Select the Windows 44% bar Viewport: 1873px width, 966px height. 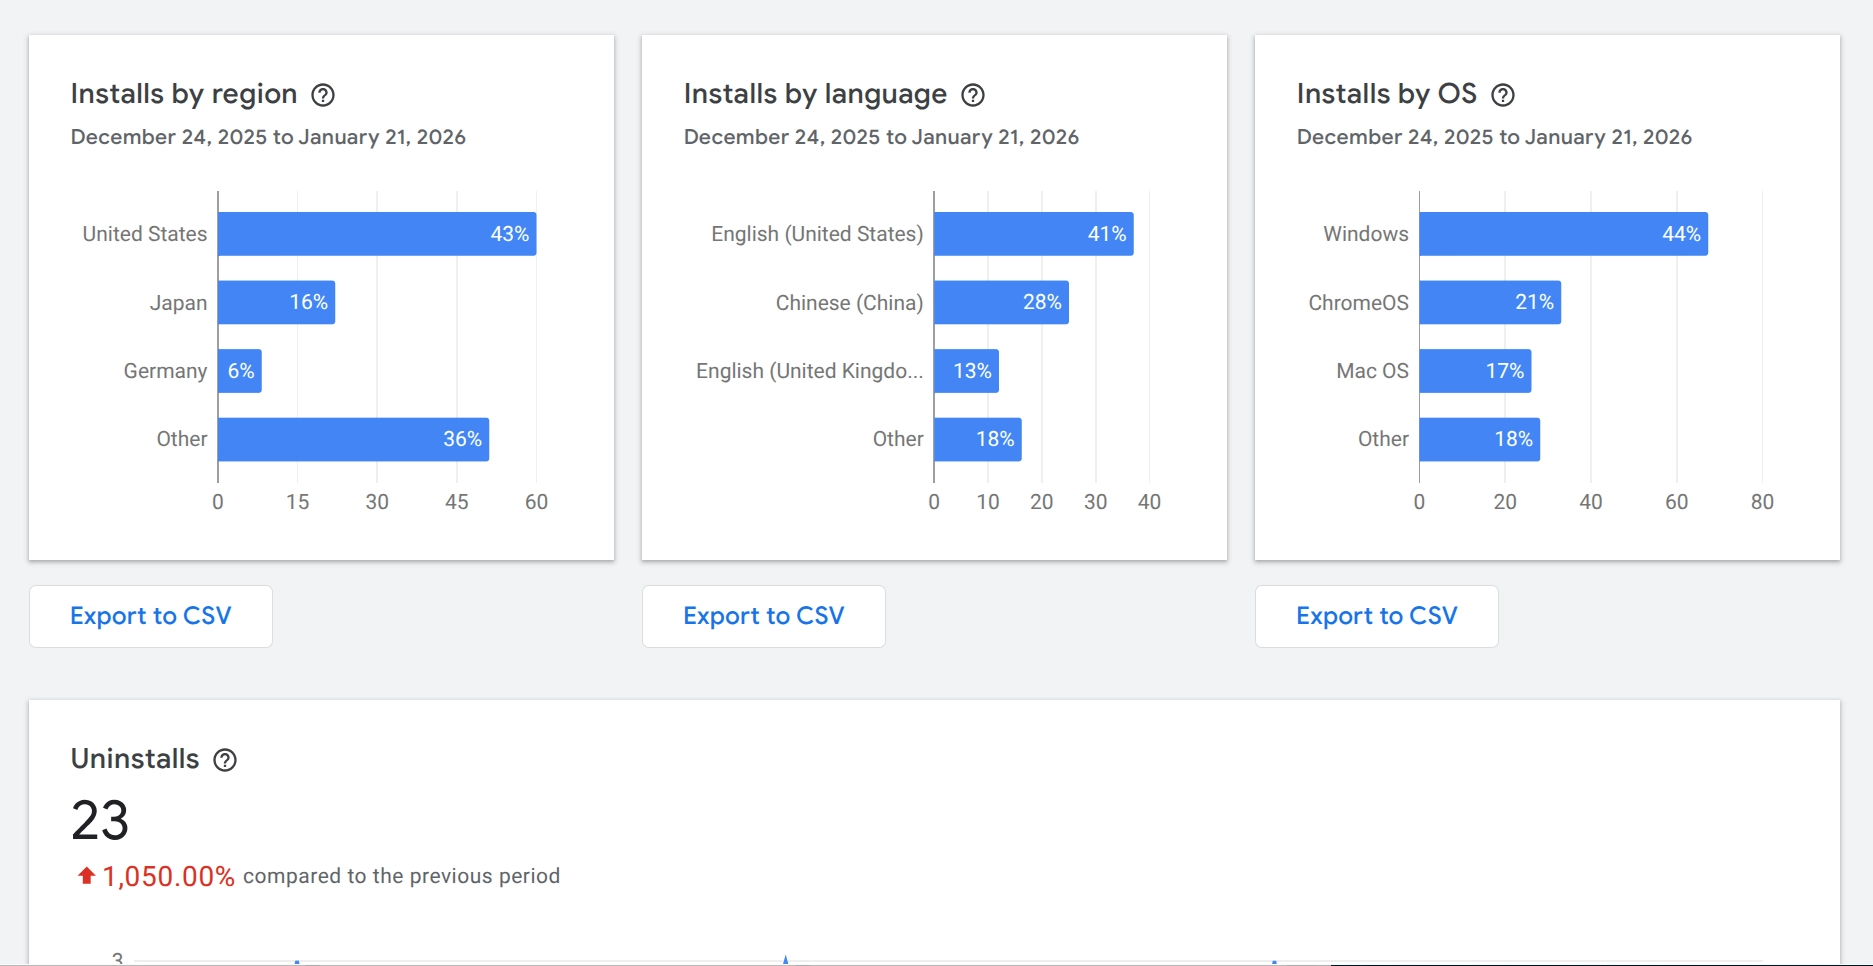[1562, 233]
